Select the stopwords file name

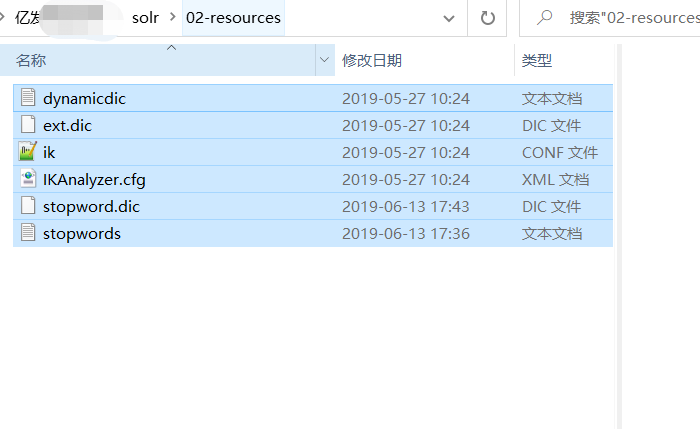point(82,233)
